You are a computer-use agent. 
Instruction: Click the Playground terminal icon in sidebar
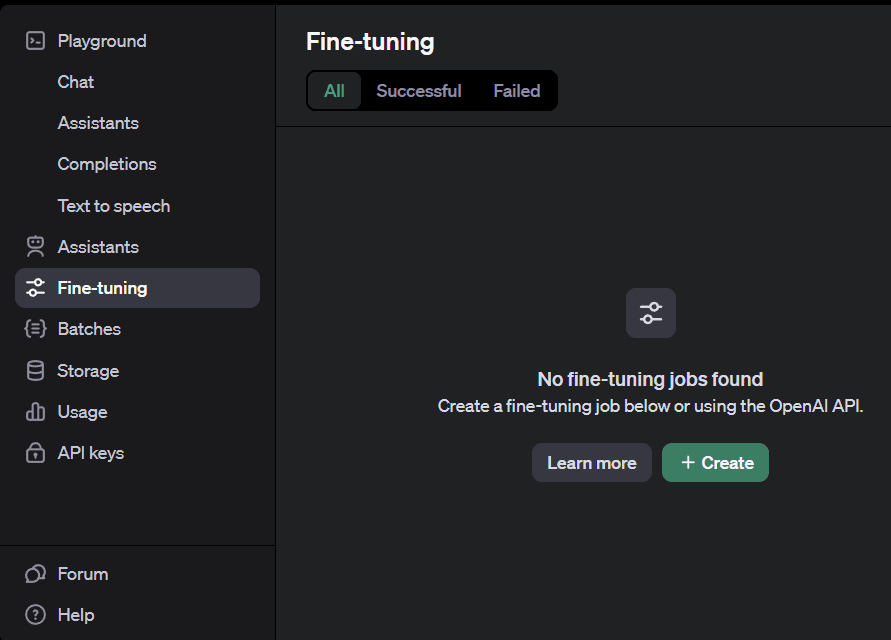(x=36, y=41)
